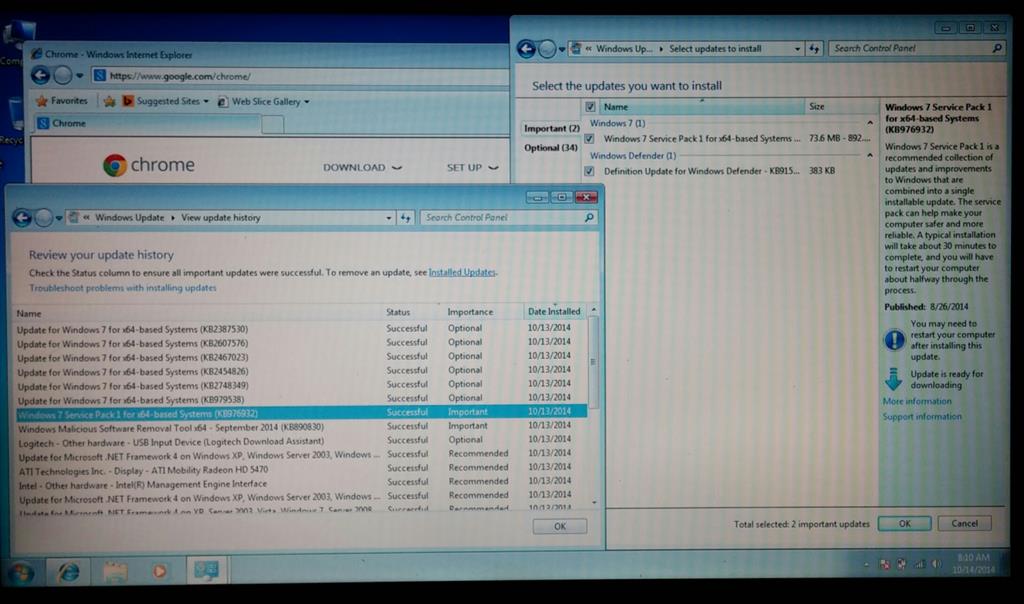Toggle the select-all checkbox in Name header
Screen dimensions: 1024x604
coord(590,107)
